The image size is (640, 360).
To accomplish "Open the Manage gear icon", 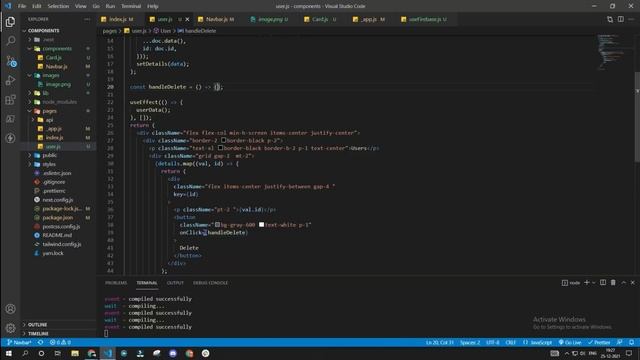I will point(11,328).
